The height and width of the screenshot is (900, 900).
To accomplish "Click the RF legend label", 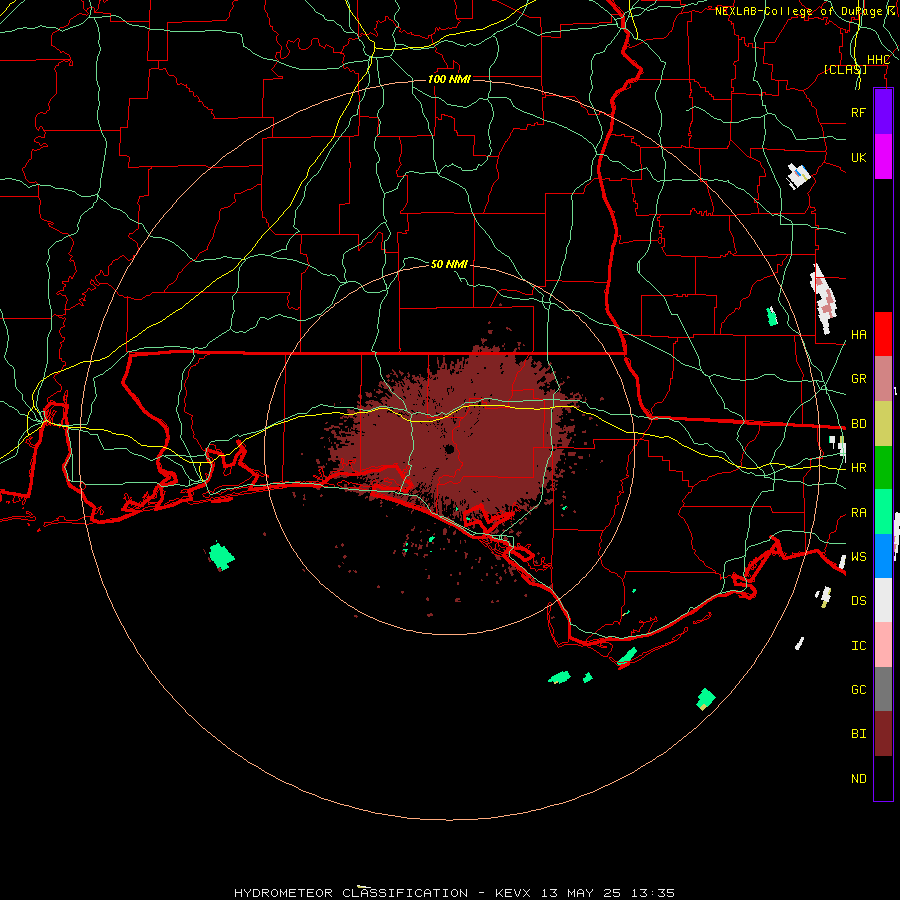I will click(x=858, y=112).
